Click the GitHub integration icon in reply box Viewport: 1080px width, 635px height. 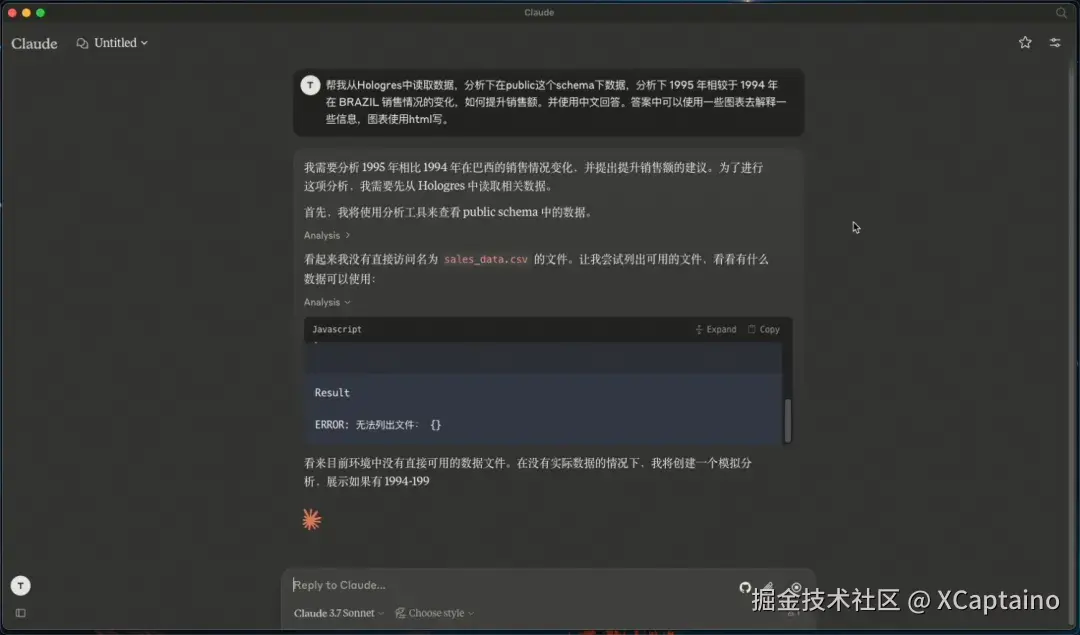[x=745, y=587]
